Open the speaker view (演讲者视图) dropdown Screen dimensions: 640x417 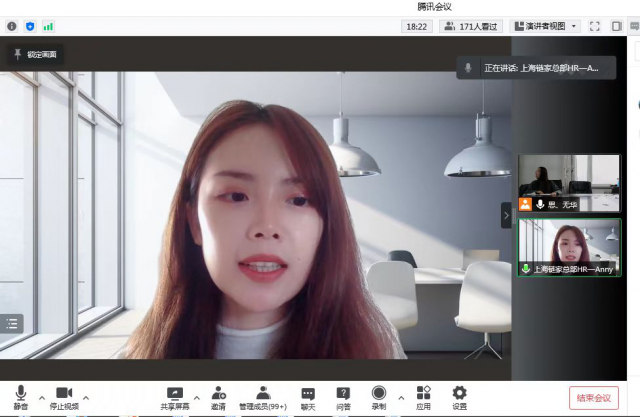pos(546,26)
